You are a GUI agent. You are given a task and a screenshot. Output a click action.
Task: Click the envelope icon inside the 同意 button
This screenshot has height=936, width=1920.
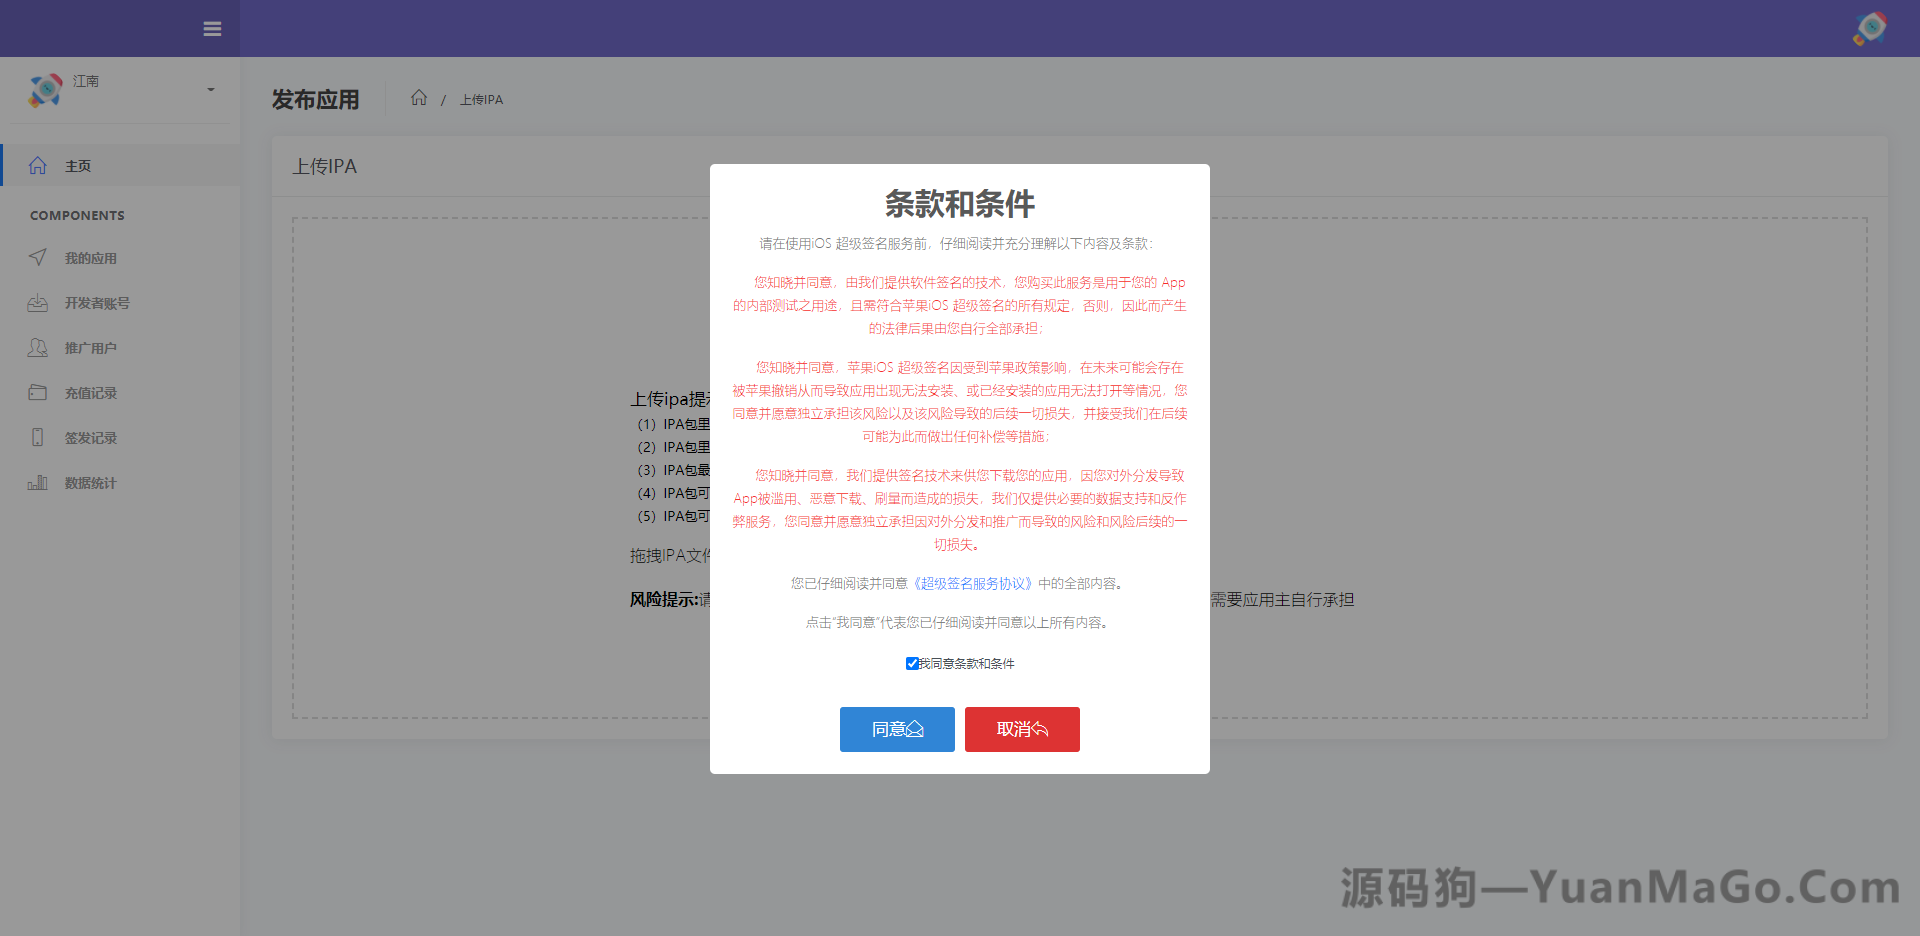point(917,729)
